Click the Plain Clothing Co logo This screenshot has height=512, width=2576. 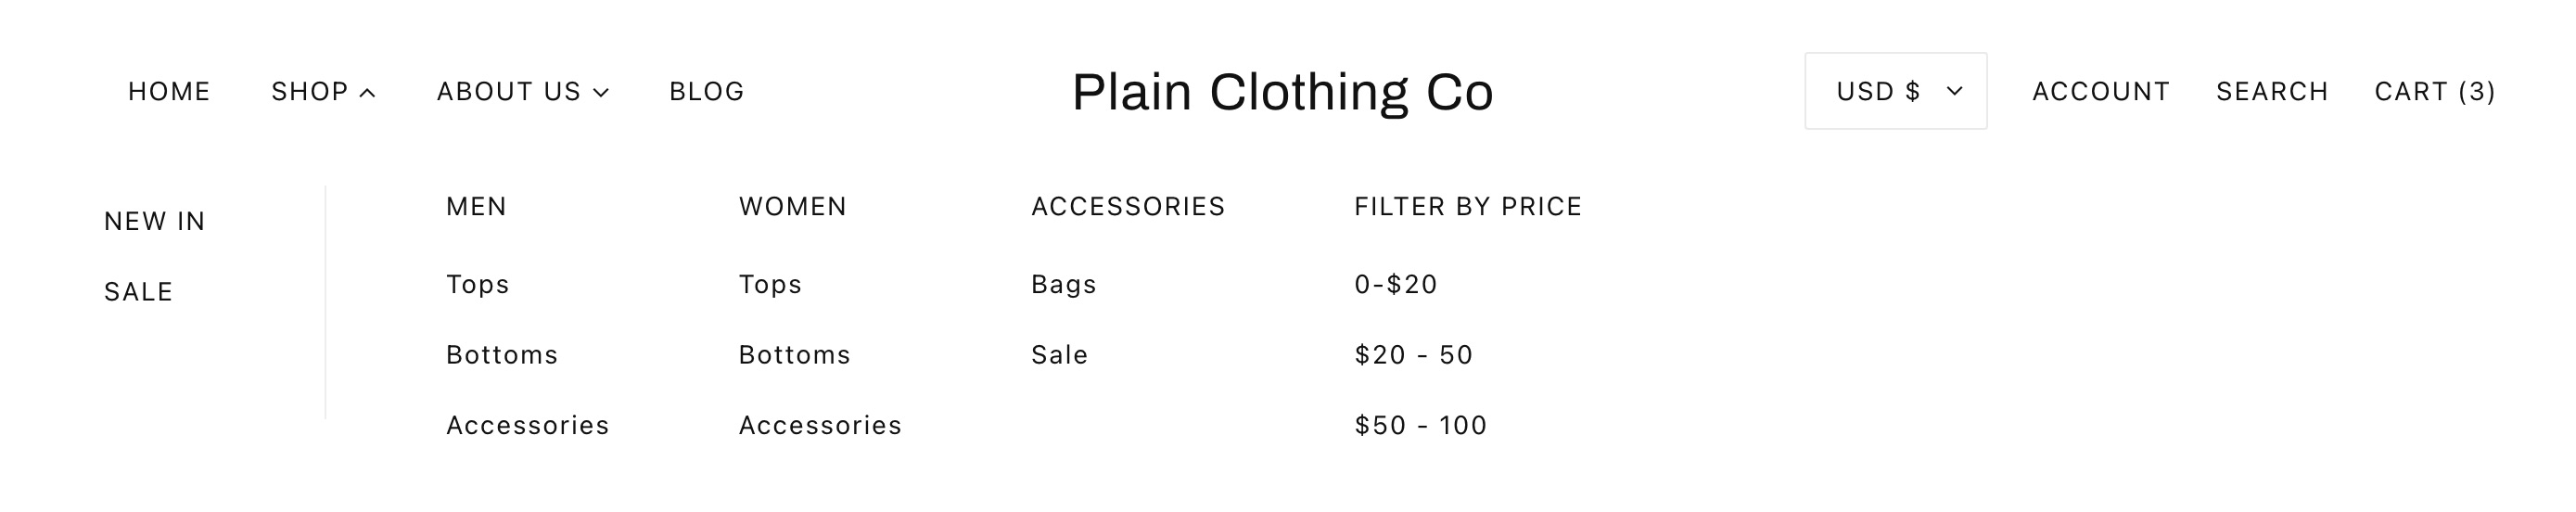pos(1283,92)
